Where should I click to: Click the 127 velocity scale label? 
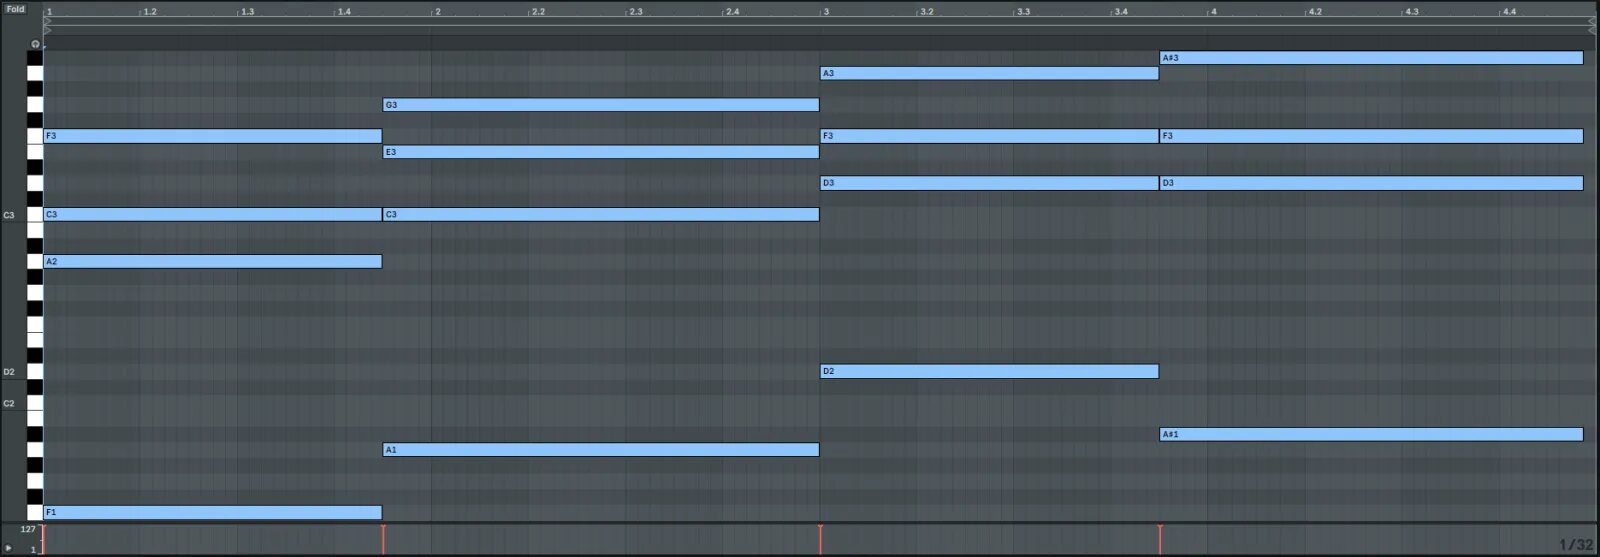pyautogui.click(x=28, y=529)
